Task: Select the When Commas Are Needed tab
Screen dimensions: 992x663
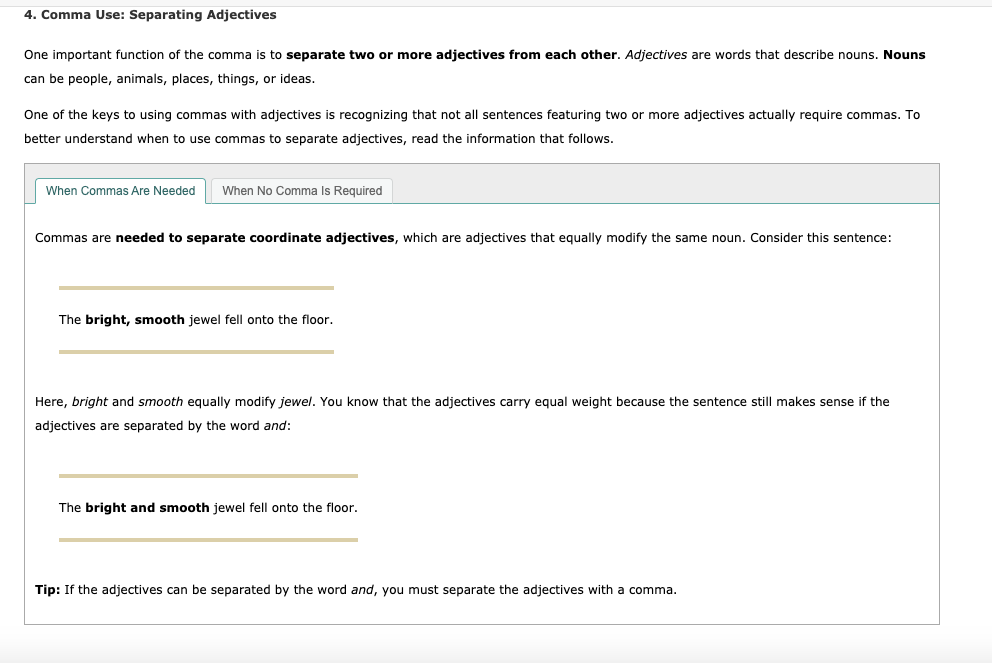Action: (119, 190)
